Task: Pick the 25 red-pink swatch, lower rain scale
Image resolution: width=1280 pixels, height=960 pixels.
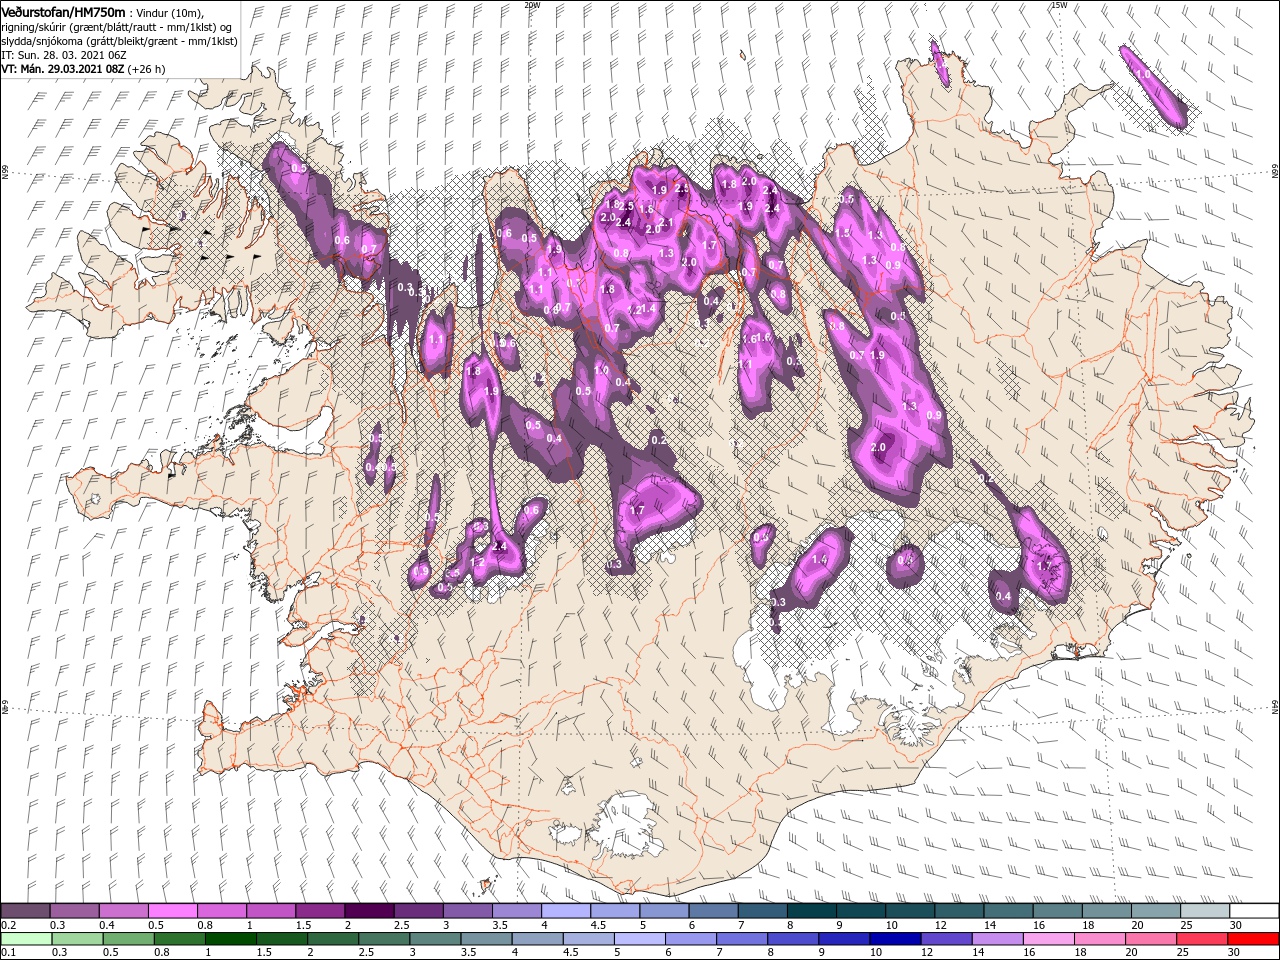Action: pyautogui.click(x=1203, y=939)
